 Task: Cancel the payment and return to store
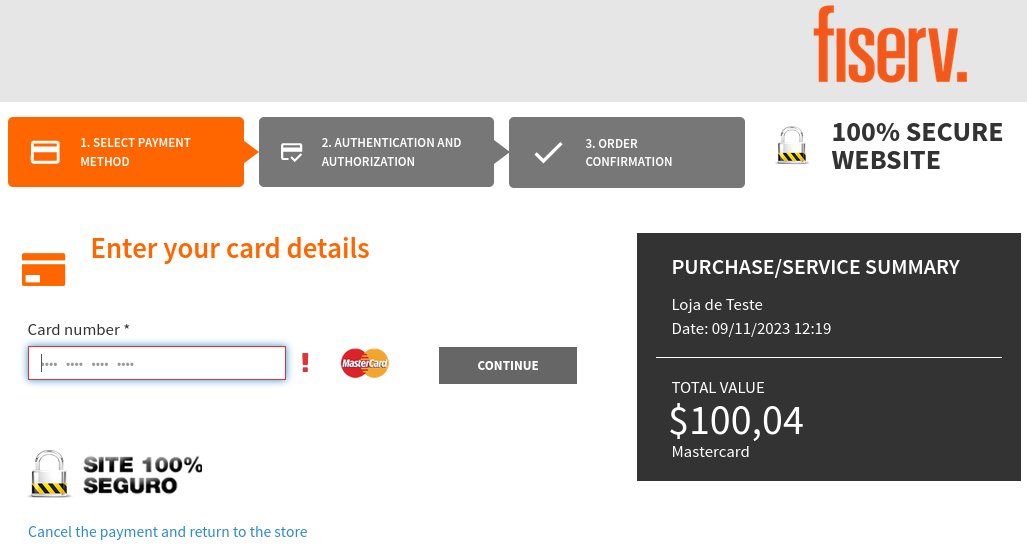coord(168,531)
